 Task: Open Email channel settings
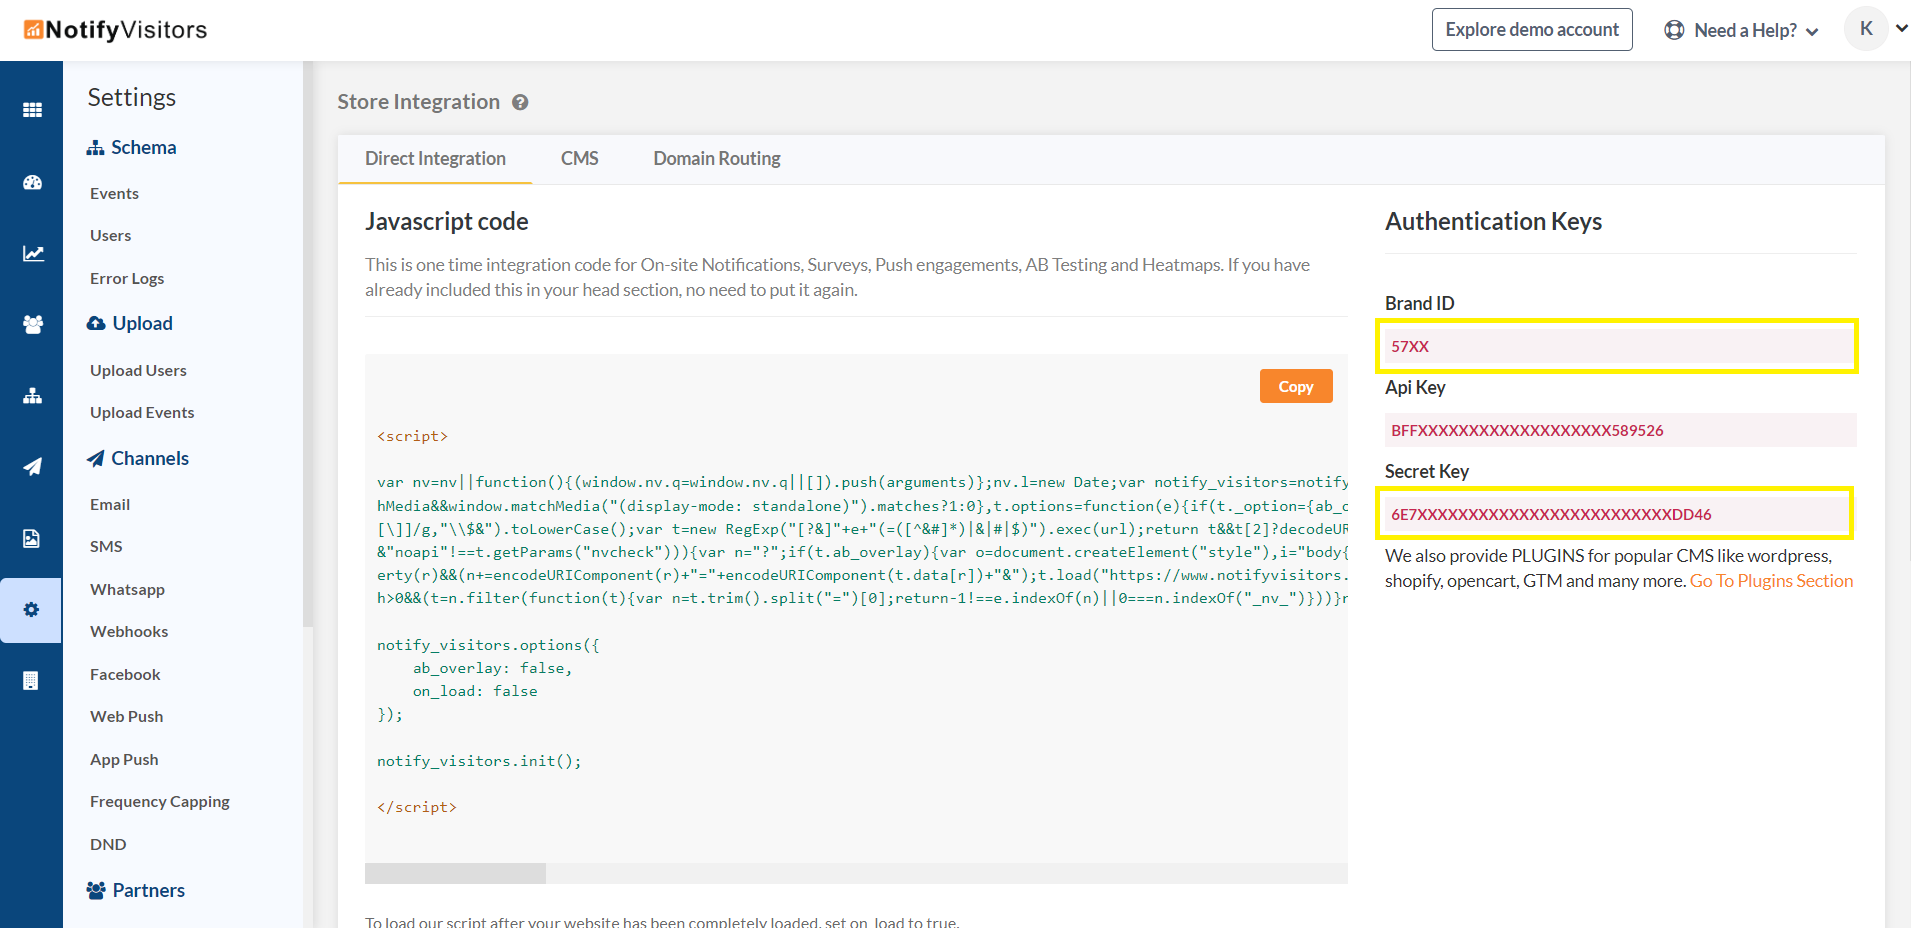pyautogui.click(x=110, y=505)
